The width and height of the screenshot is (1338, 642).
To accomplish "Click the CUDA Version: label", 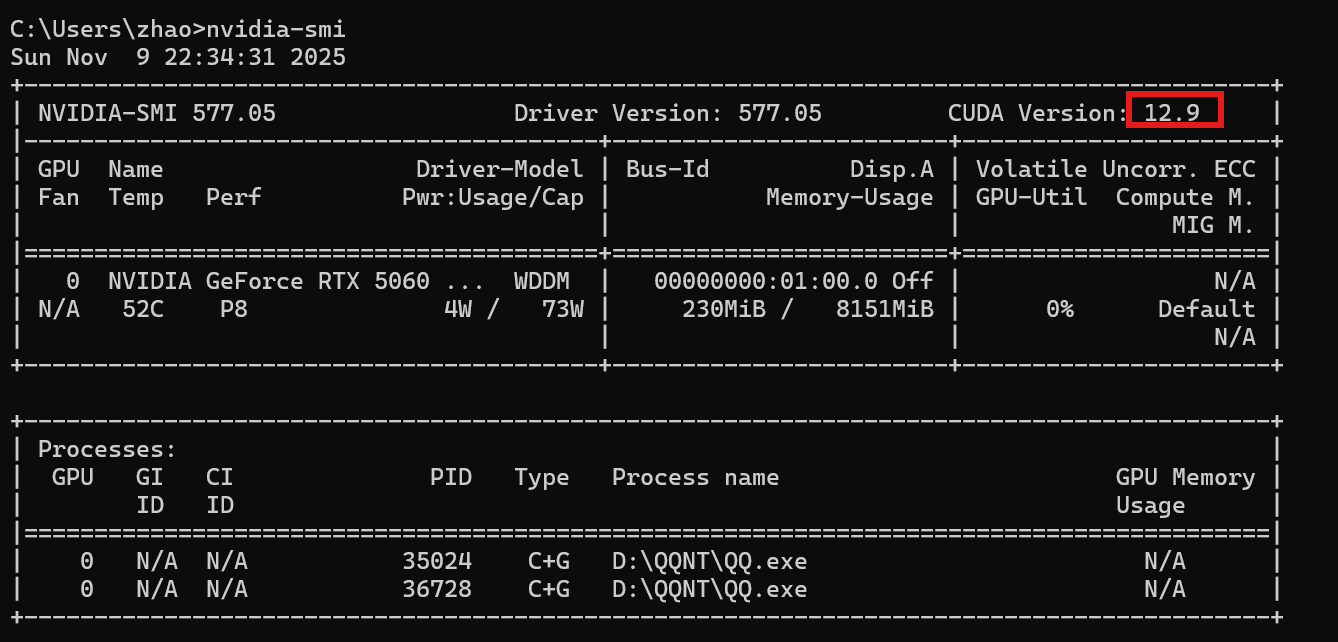I will (x=1039, y=113).
